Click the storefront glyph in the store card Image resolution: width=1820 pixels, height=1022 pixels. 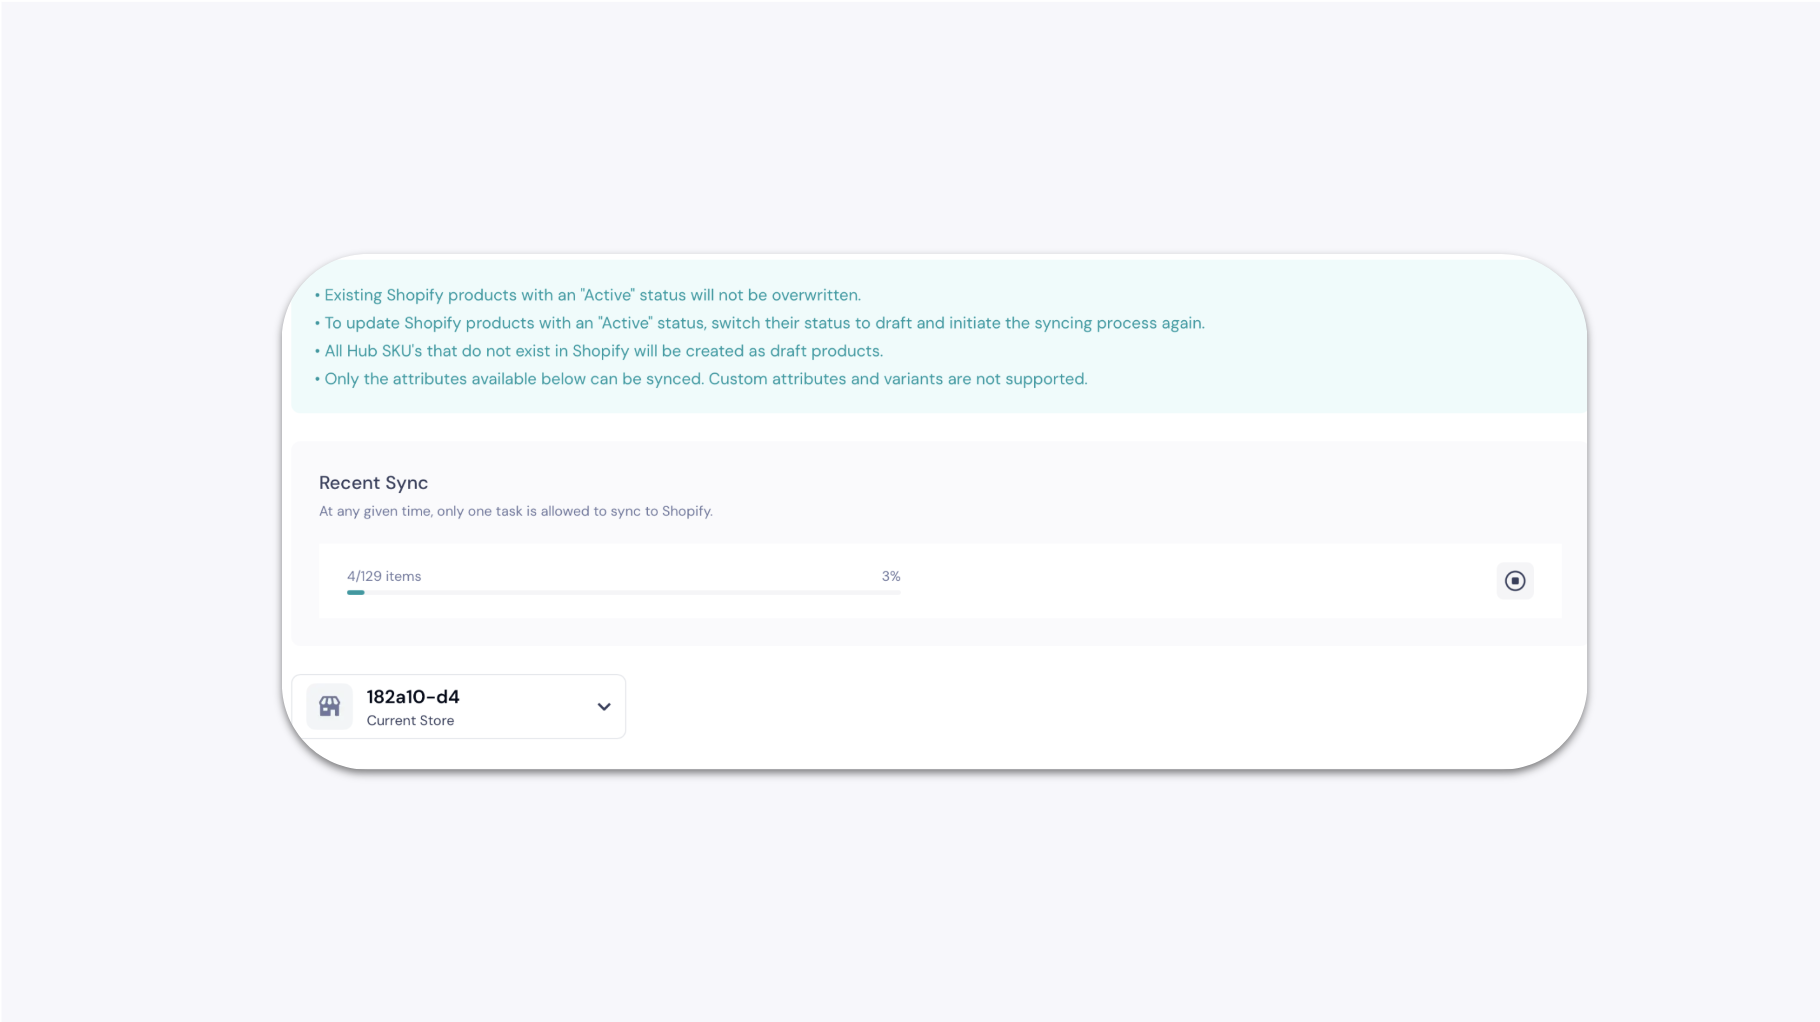(328, 706)
